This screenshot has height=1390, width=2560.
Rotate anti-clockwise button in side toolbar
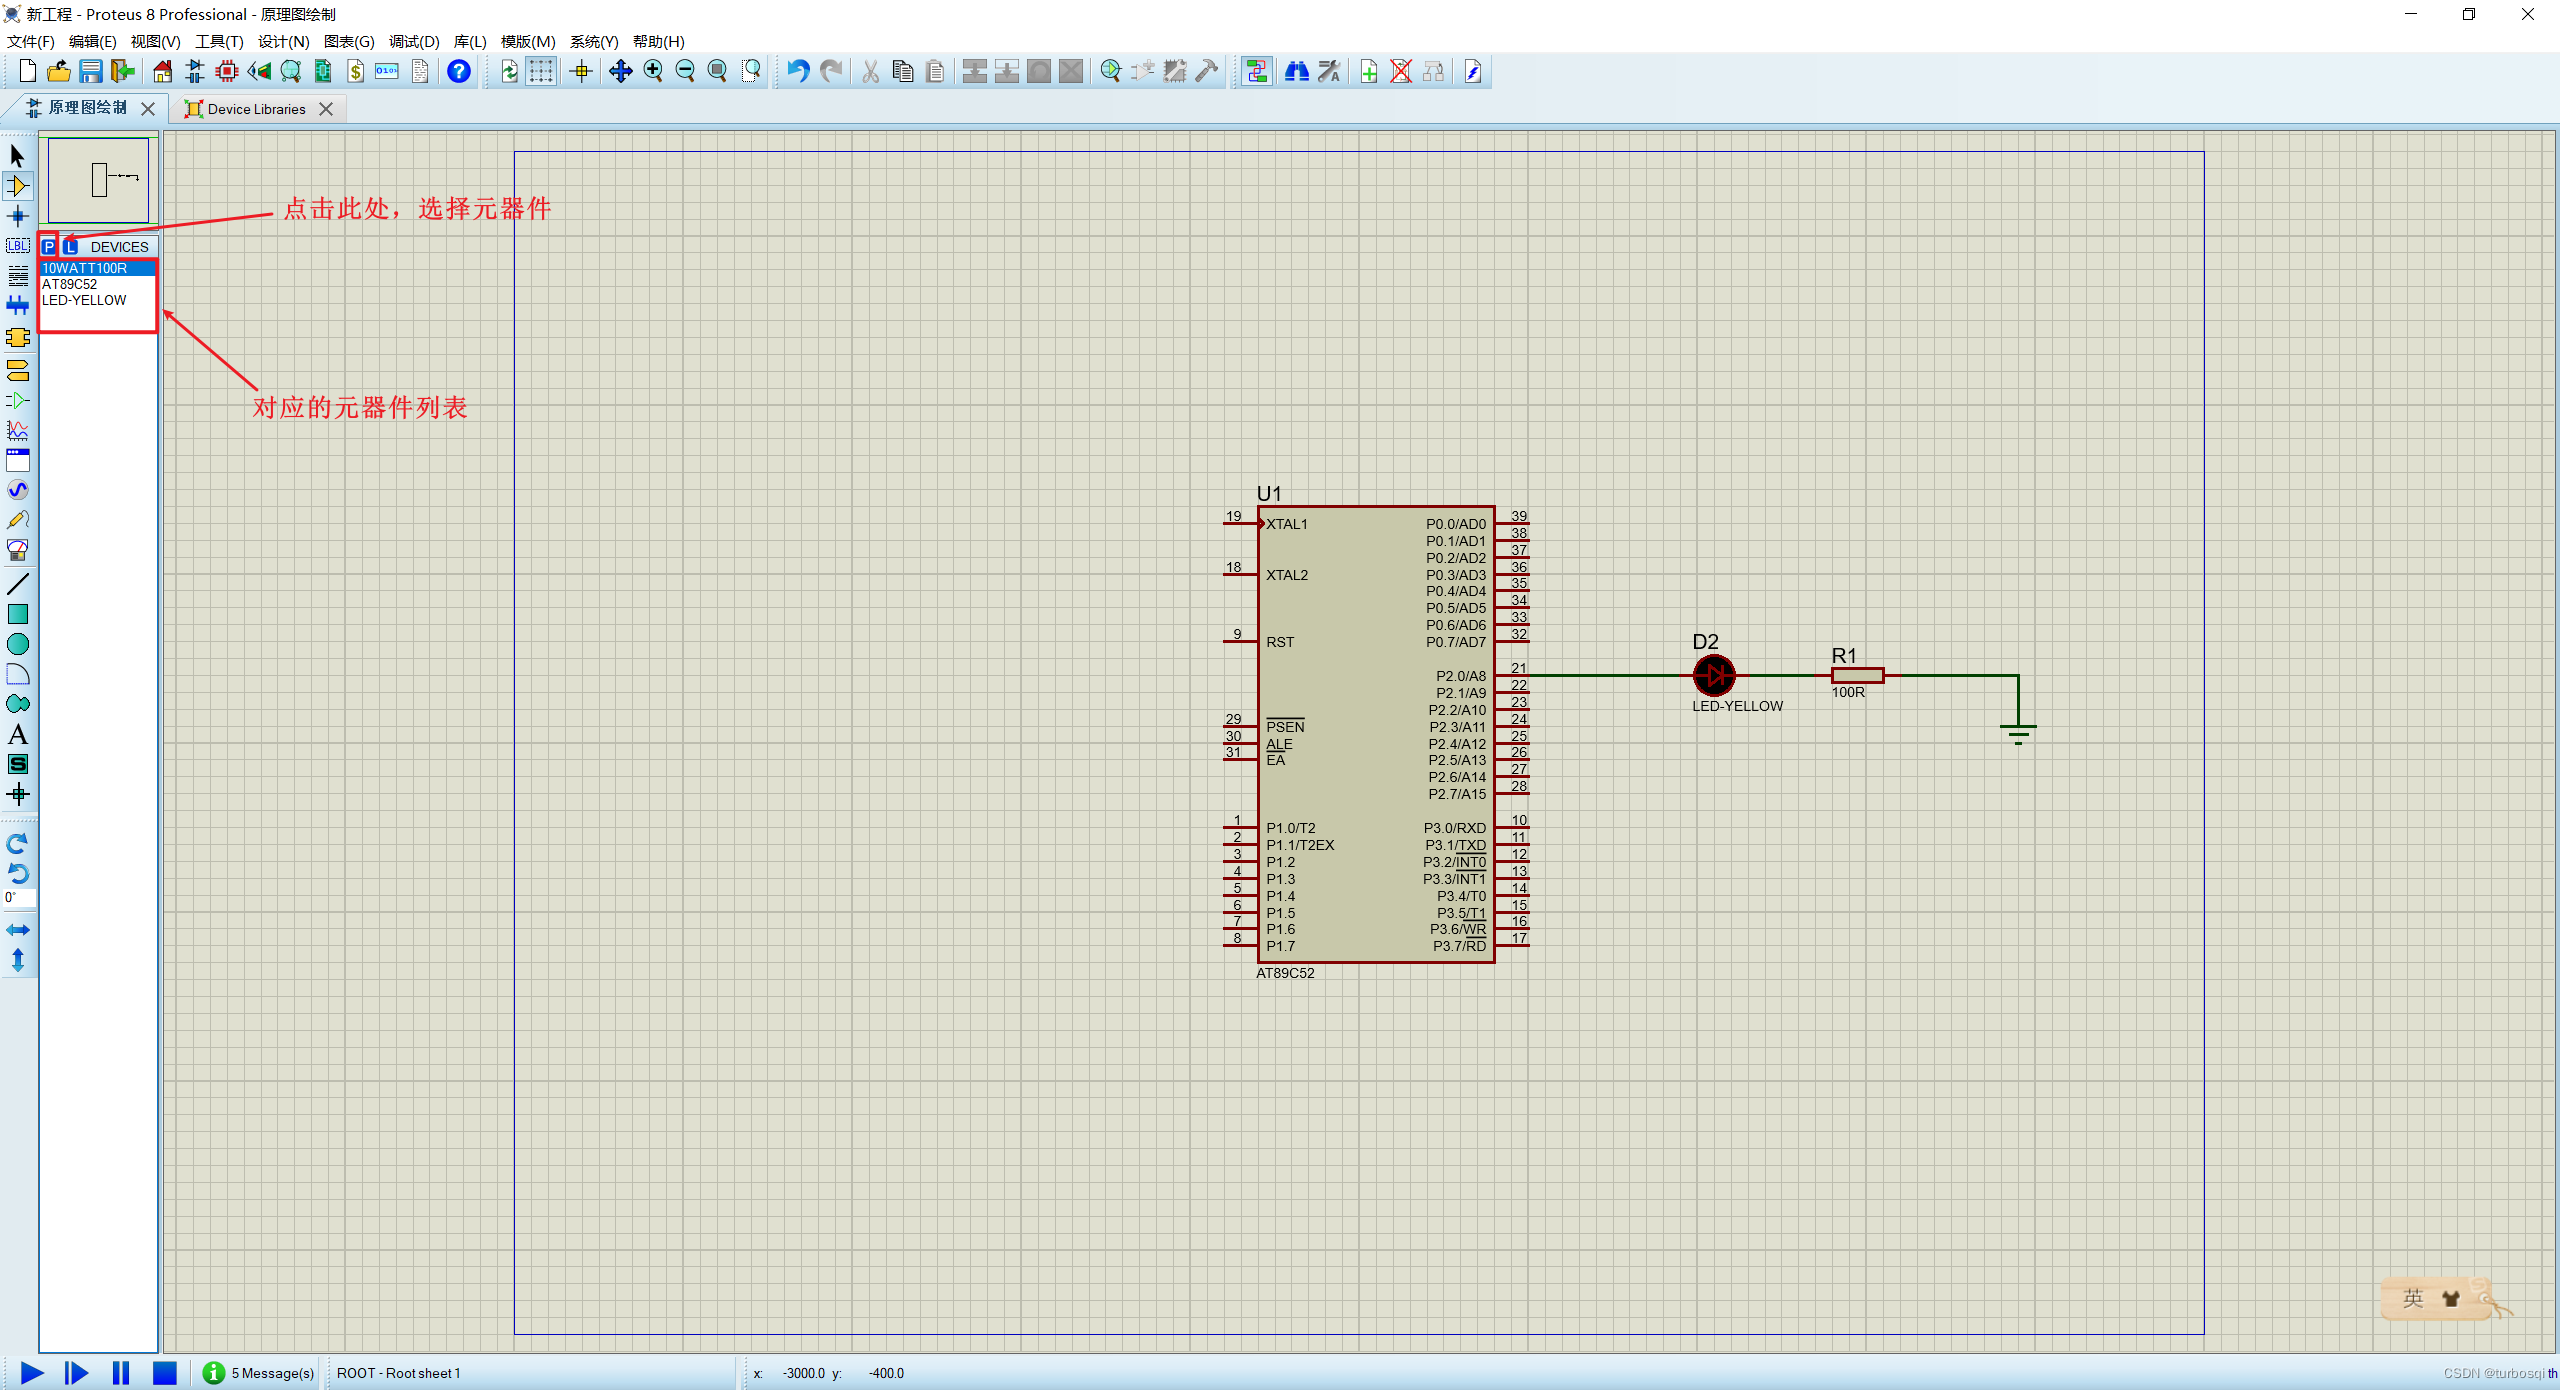[x=17, y=873]
